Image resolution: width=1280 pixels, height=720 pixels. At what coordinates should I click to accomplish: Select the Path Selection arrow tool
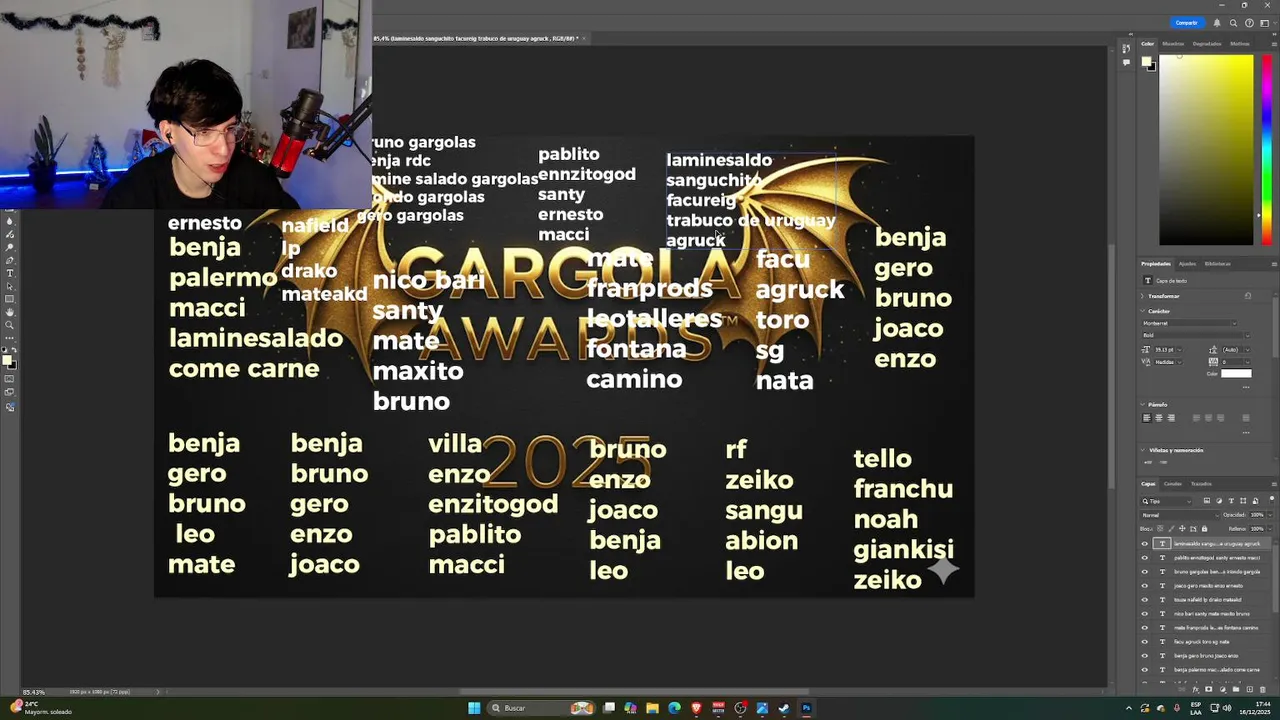pyautogui.click(x=10, y=286)
